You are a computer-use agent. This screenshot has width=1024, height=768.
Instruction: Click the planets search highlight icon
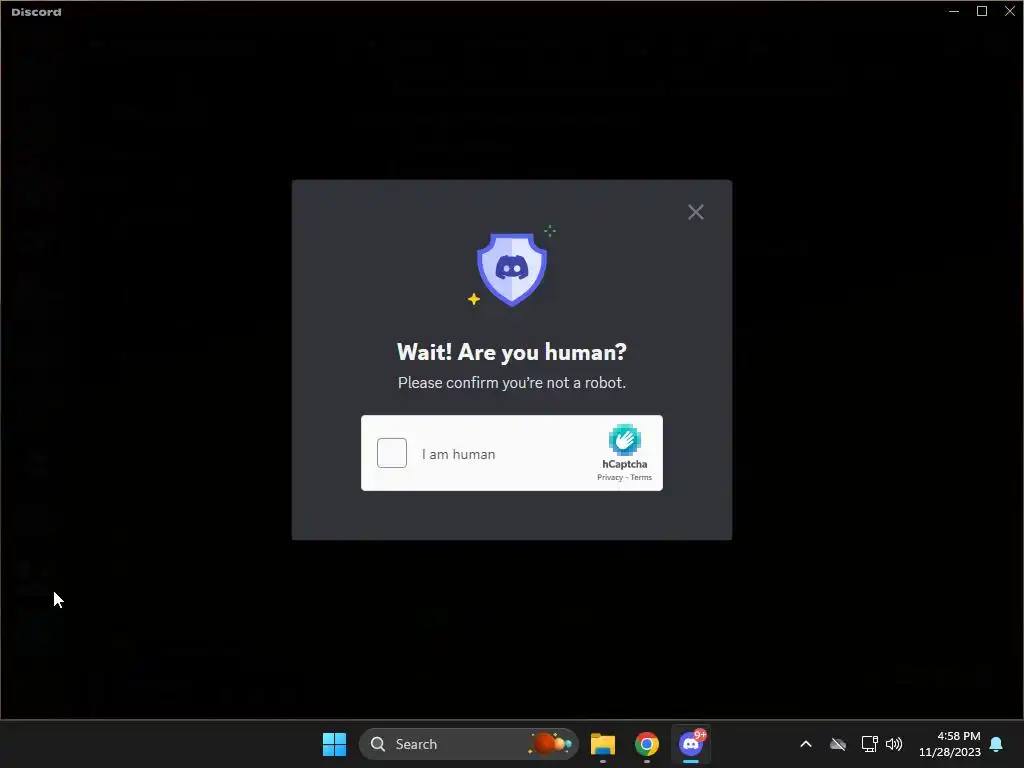(551, 744)
